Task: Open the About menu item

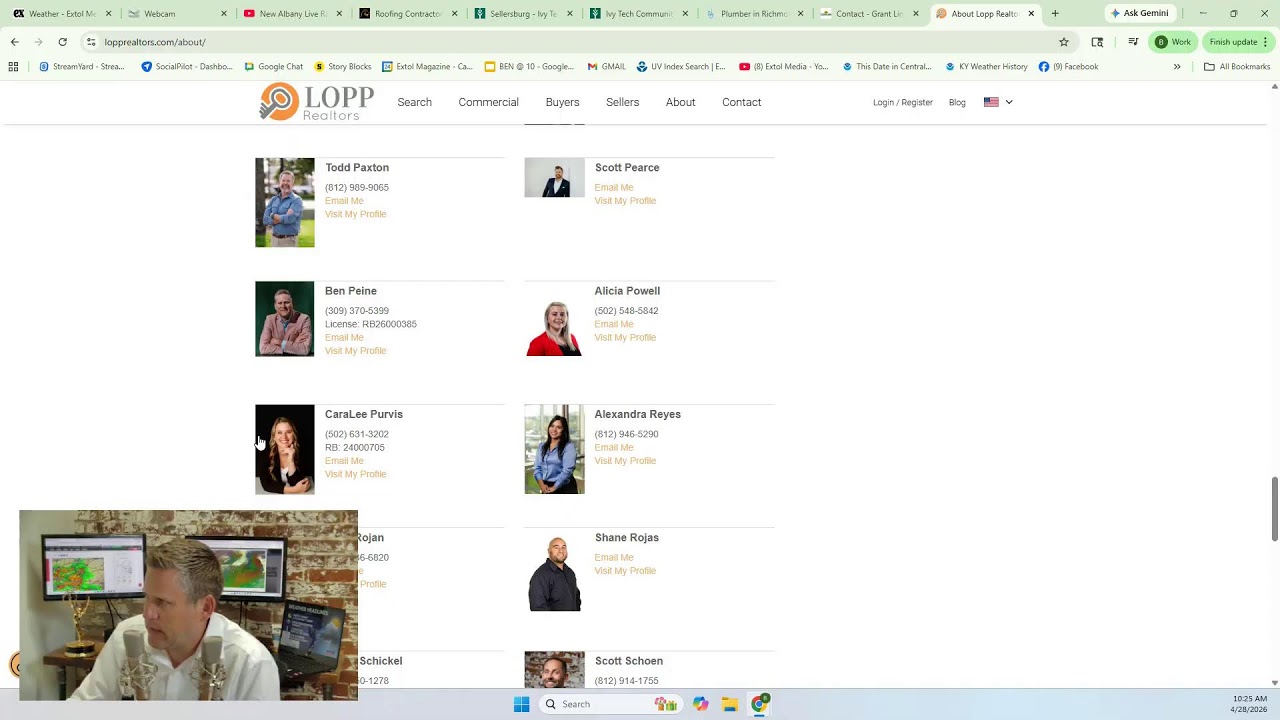Action: 680,102
